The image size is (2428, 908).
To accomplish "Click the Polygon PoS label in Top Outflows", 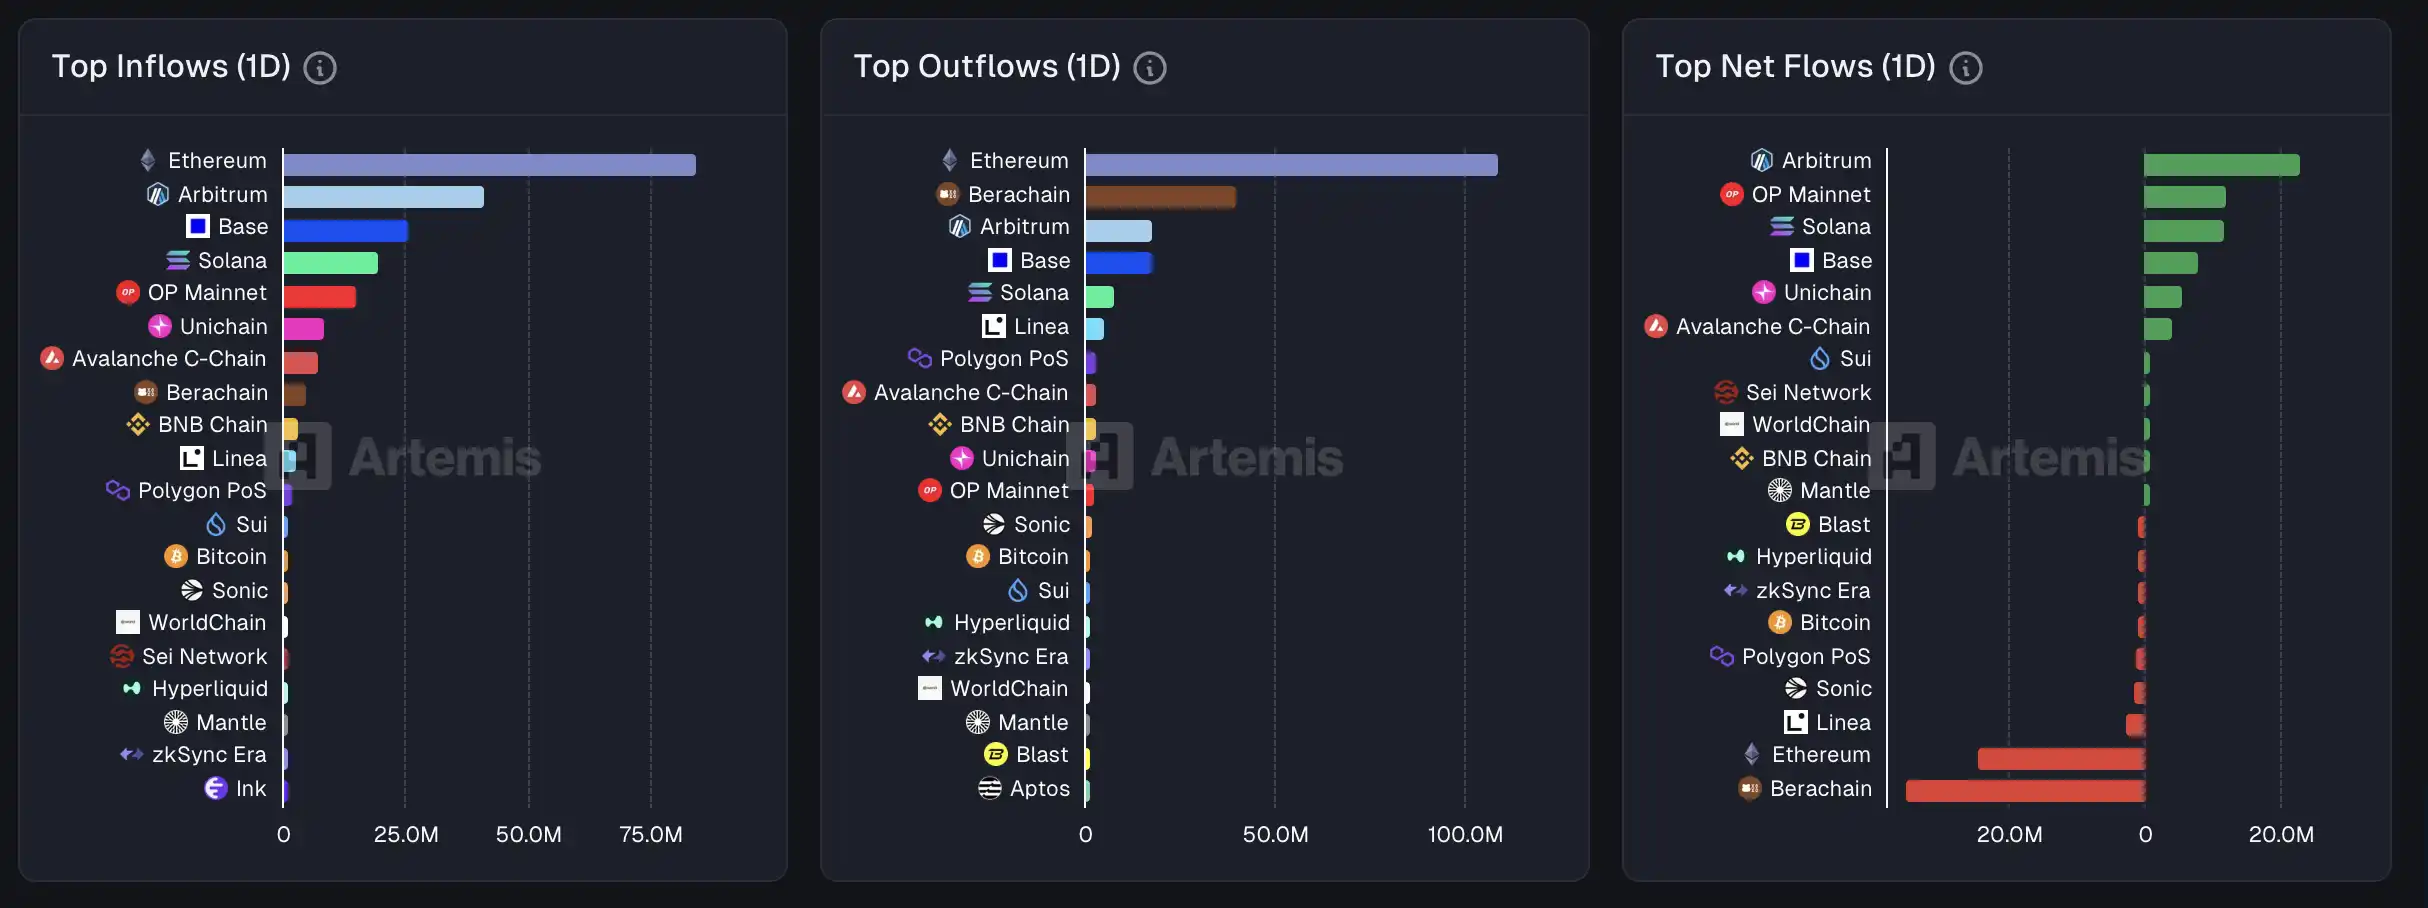I will (1004, 358).
